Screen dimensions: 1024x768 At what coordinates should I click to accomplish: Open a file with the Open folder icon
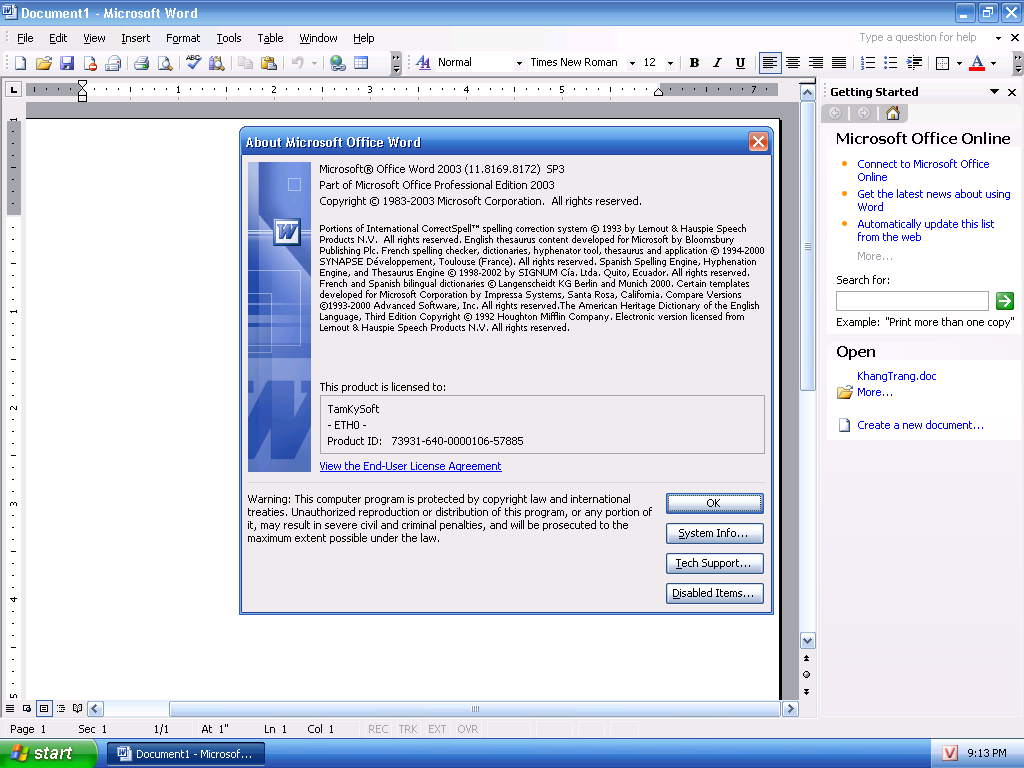(43, 63)
